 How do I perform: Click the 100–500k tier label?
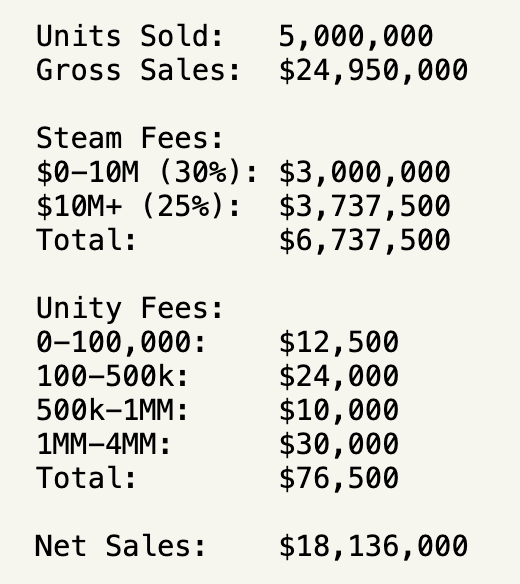(112, 376)
